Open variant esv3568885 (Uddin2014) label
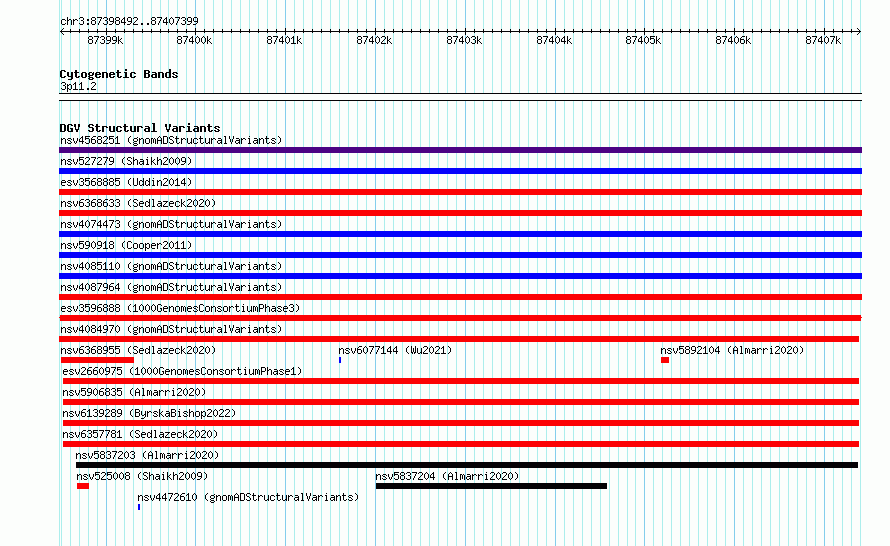 (126, 182)
